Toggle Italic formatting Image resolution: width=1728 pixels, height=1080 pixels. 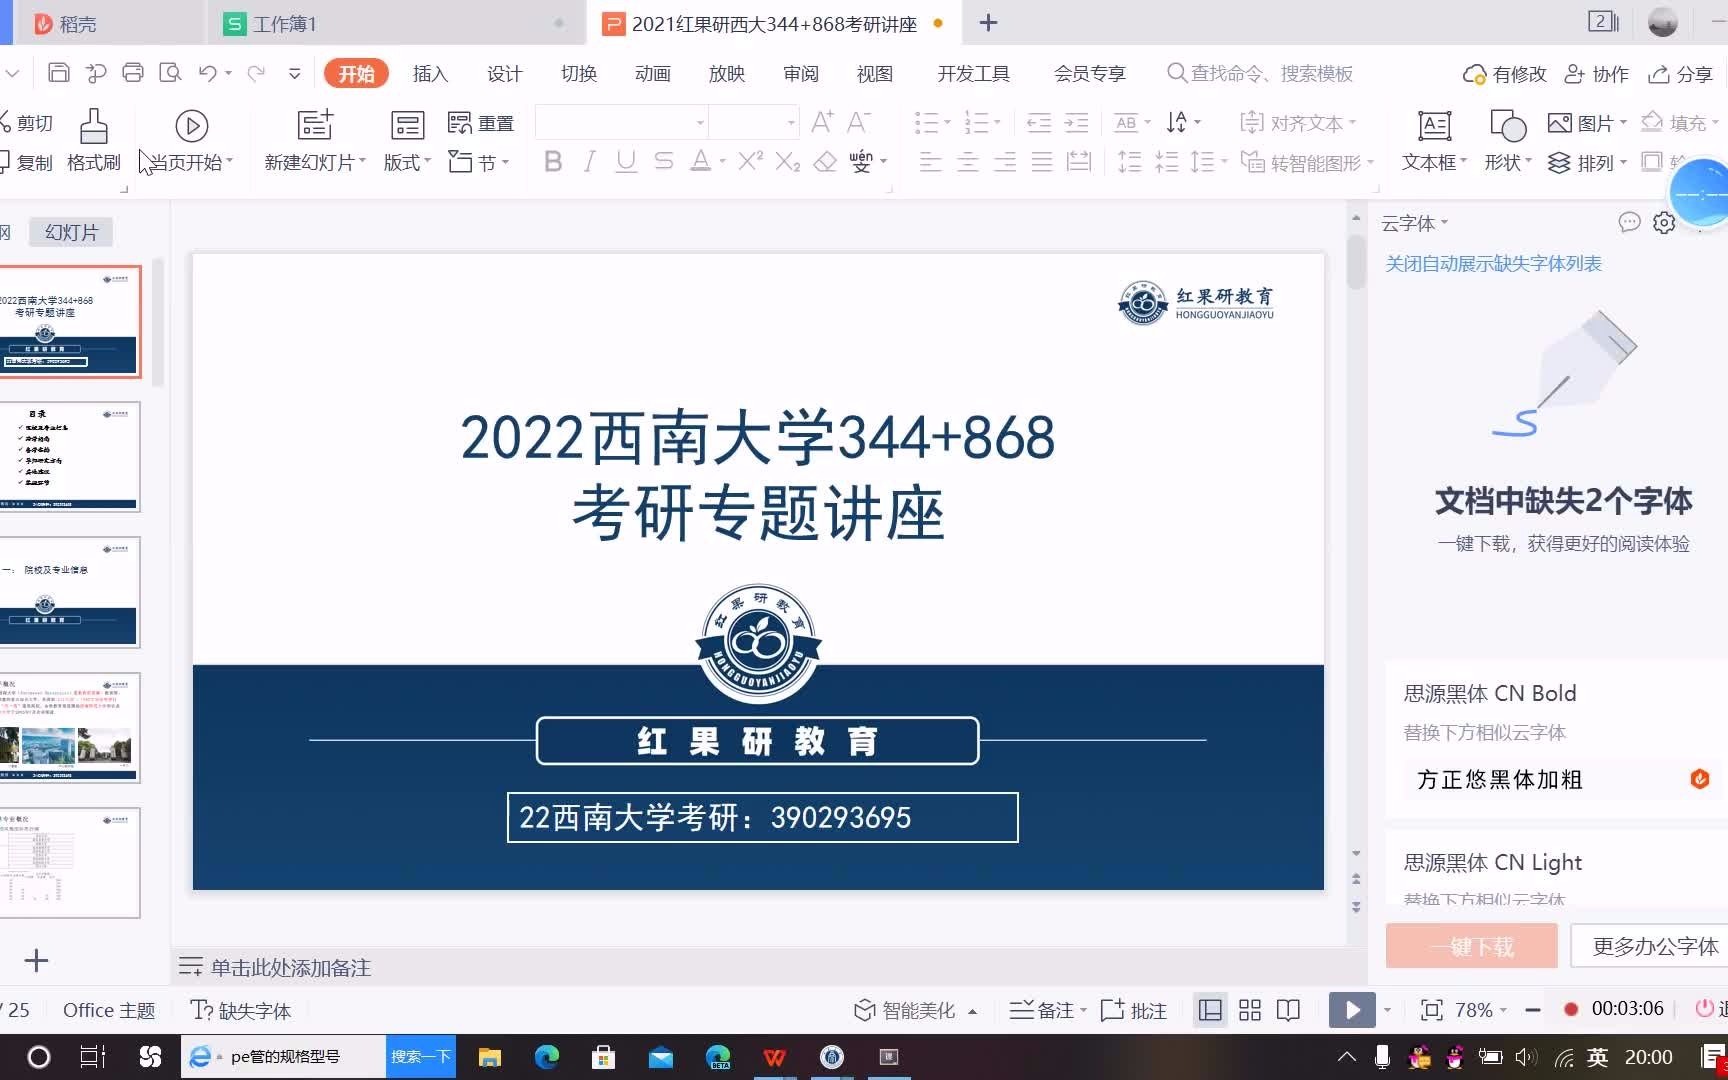590,161
